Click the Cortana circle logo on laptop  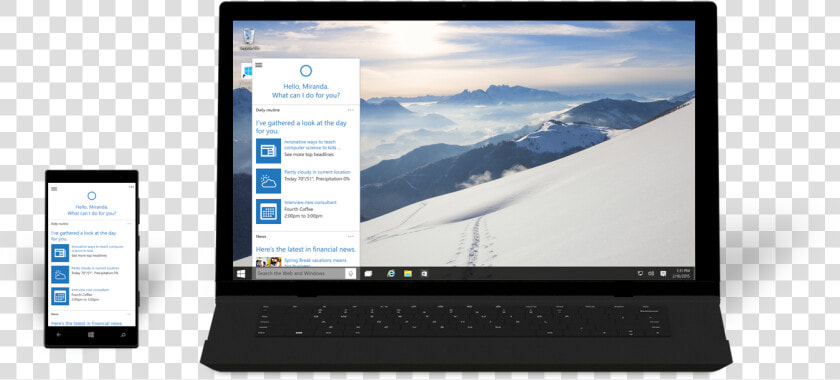(306, 71)
